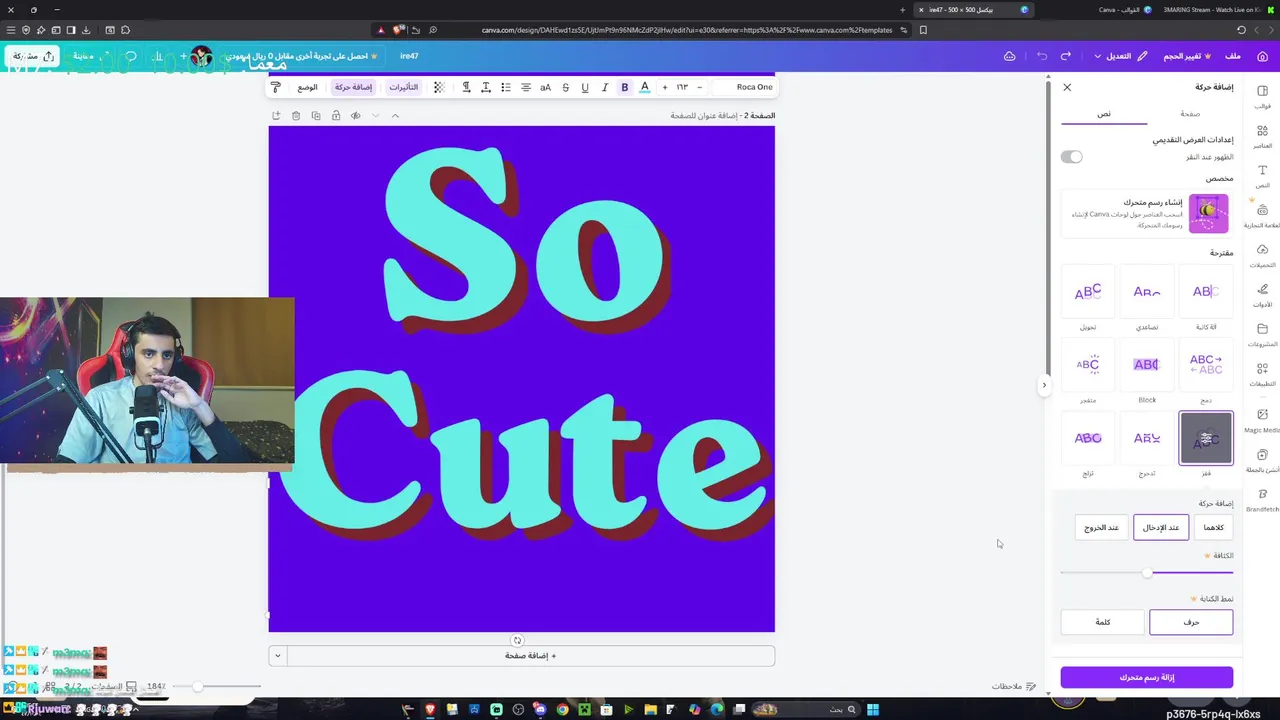Hide page 2 with the eye icon

355,116
